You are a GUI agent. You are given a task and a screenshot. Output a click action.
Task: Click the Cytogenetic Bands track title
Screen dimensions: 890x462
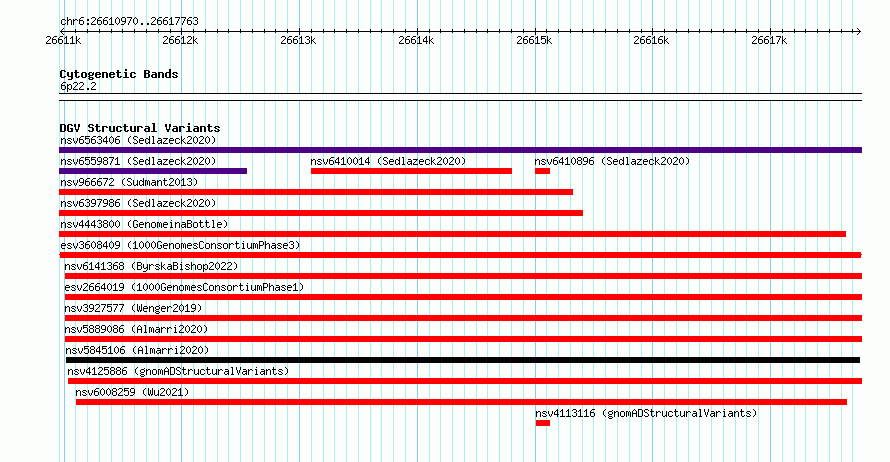tap(119, 74)
